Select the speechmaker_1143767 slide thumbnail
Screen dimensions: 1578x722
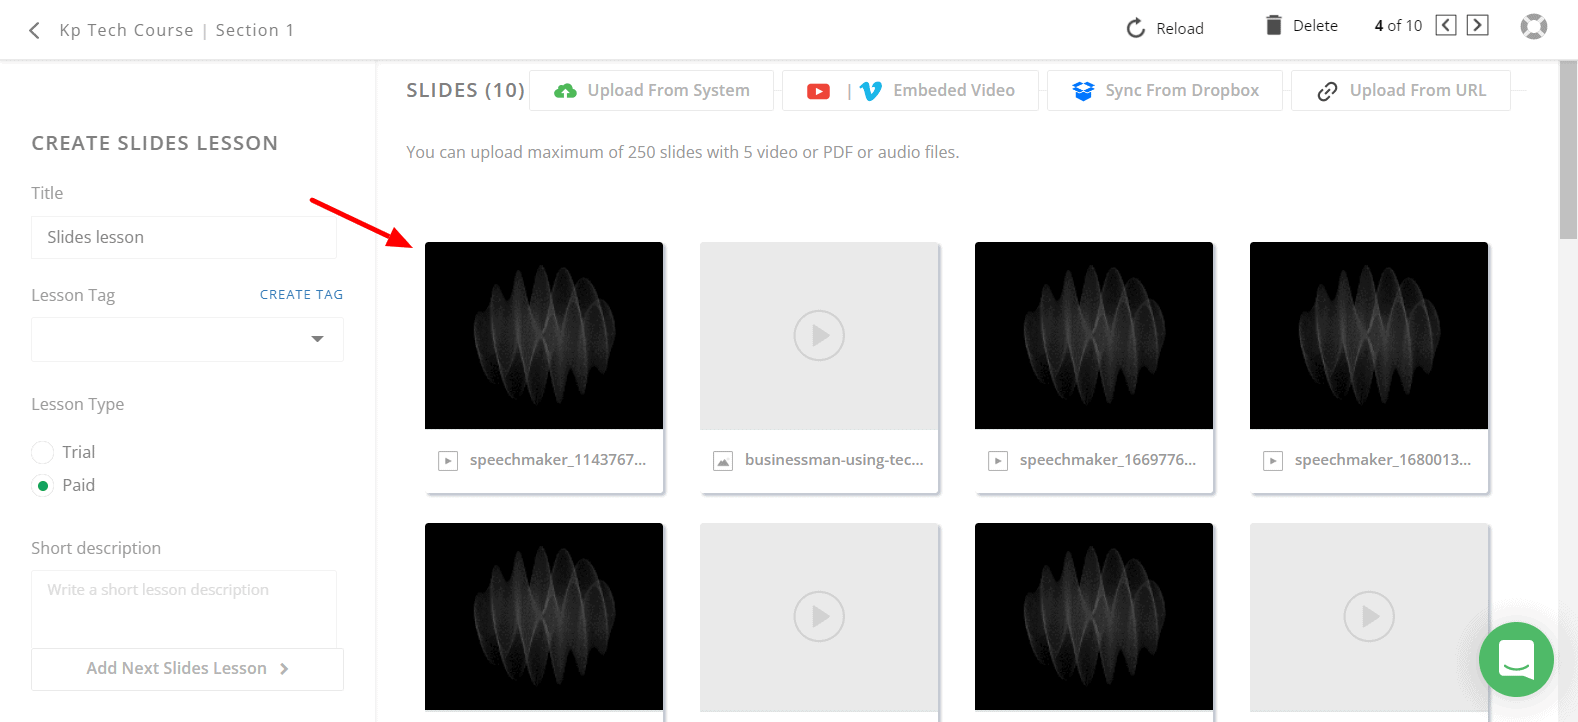click(544, 336)
